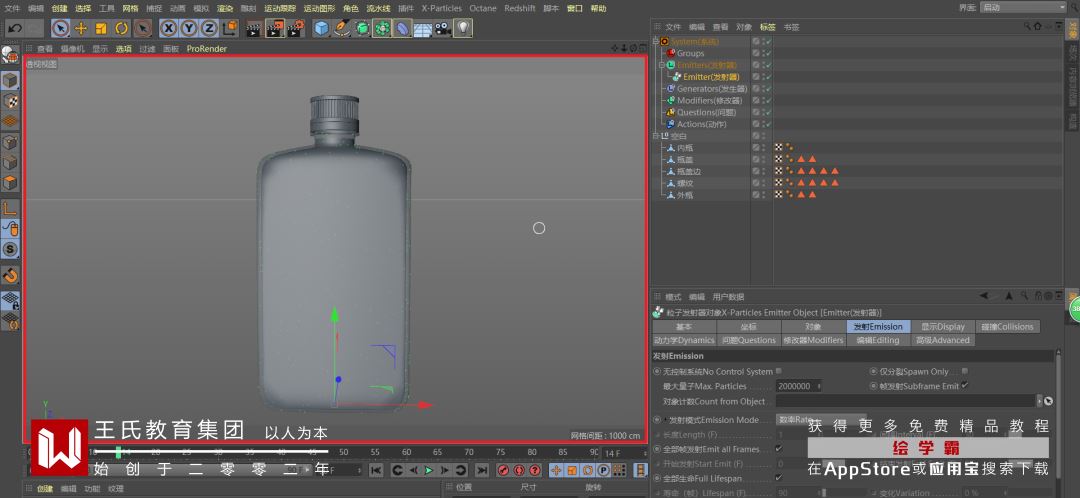Collapse the System tree node

click(657, 41)
